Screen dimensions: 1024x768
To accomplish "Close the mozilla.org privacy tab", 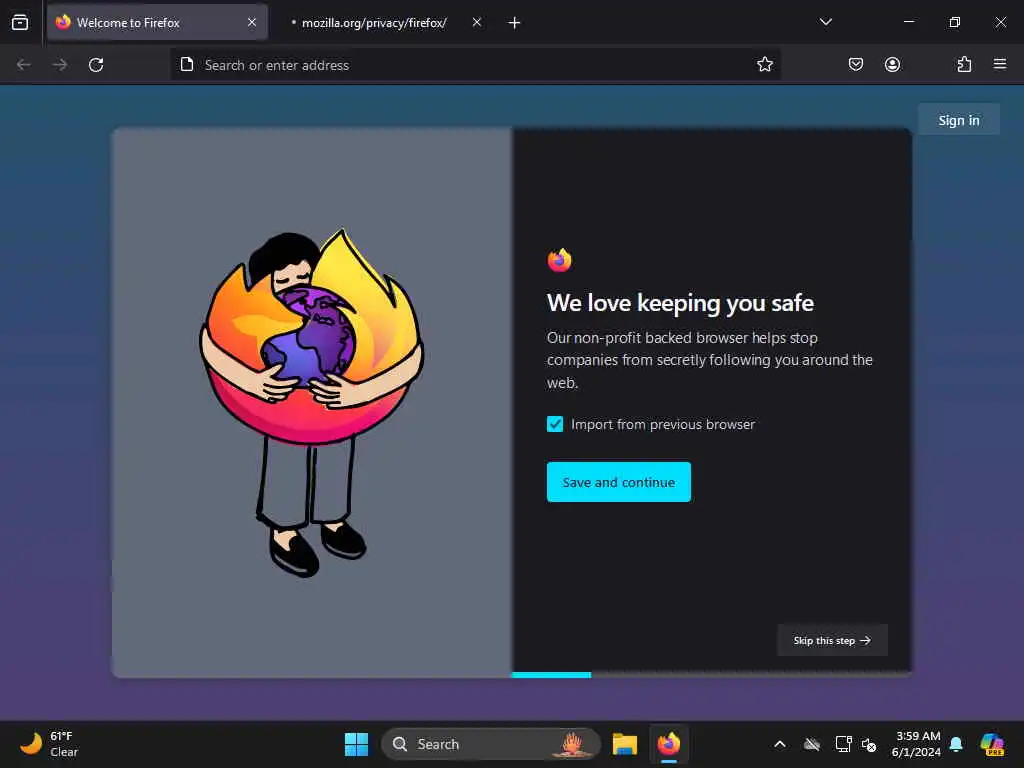I will click(x=477, y=22).
